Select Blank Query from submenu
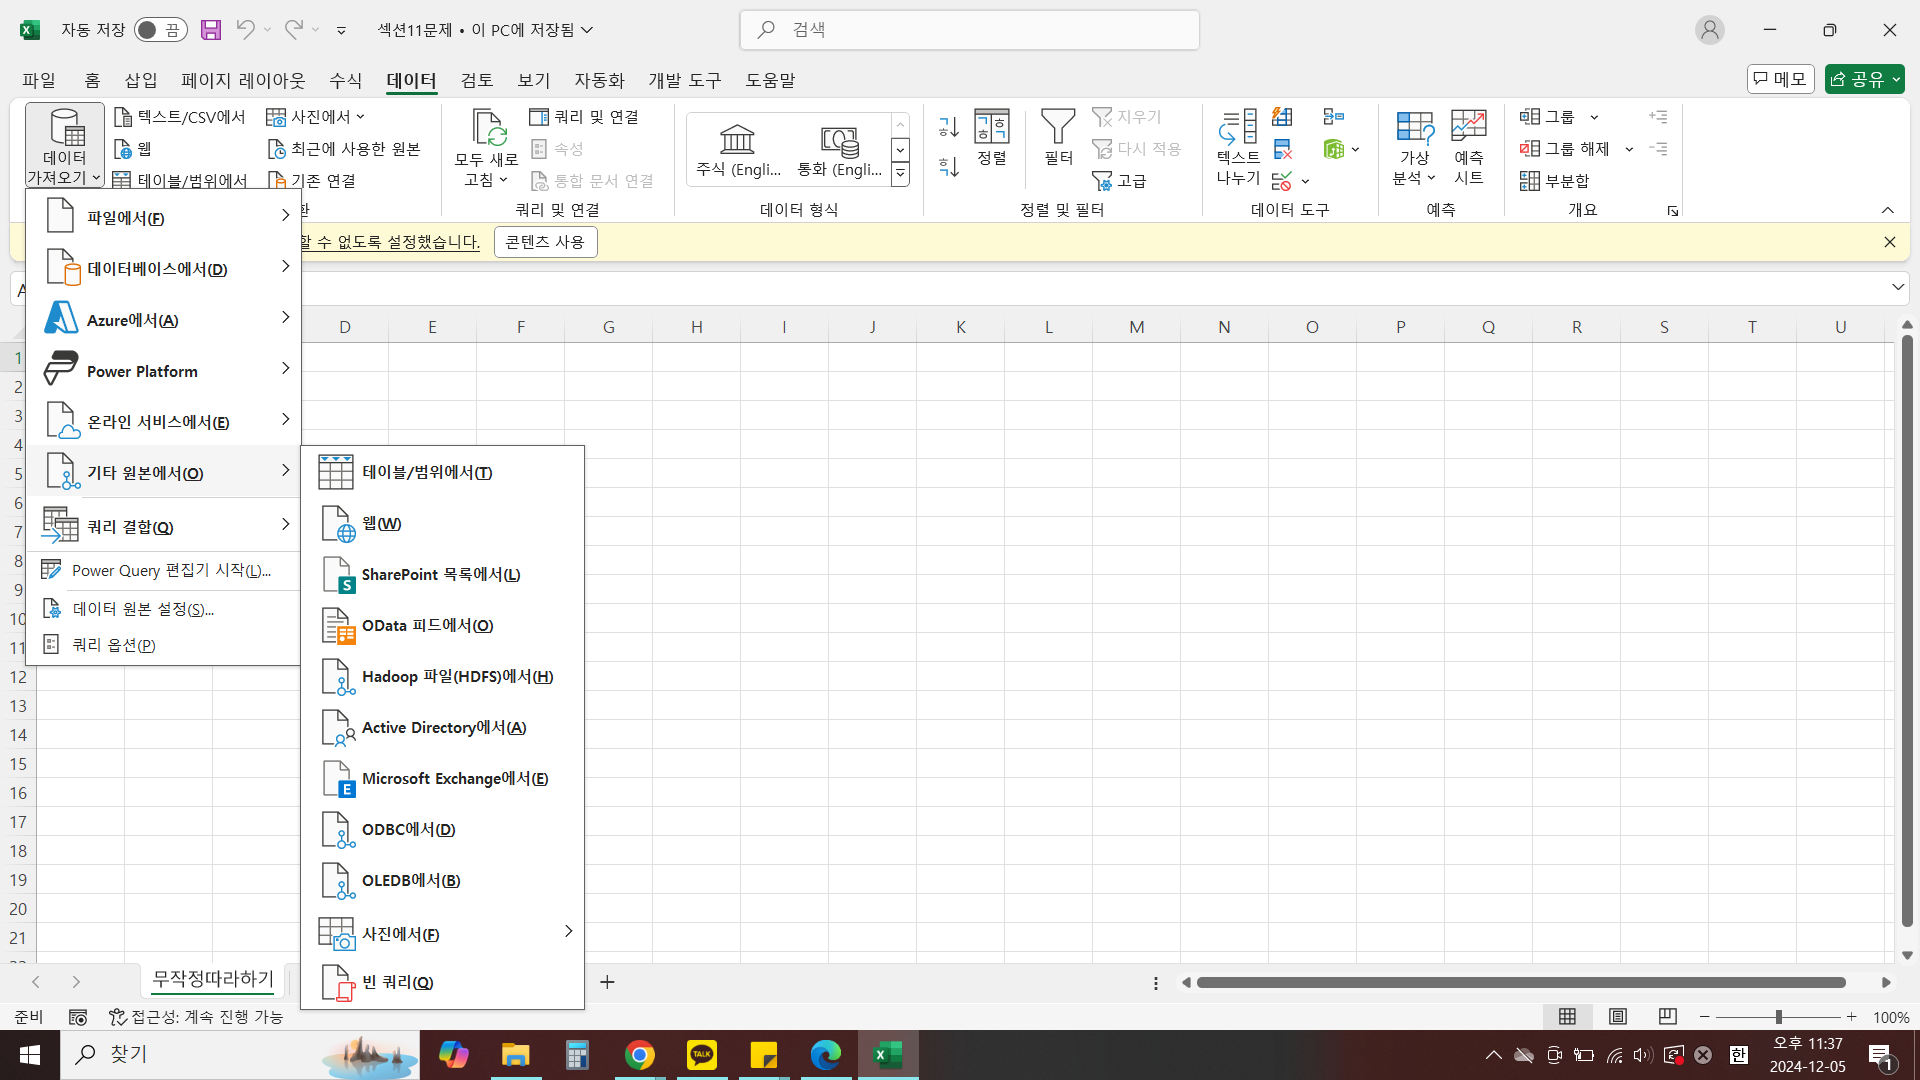 coord(397,983)
